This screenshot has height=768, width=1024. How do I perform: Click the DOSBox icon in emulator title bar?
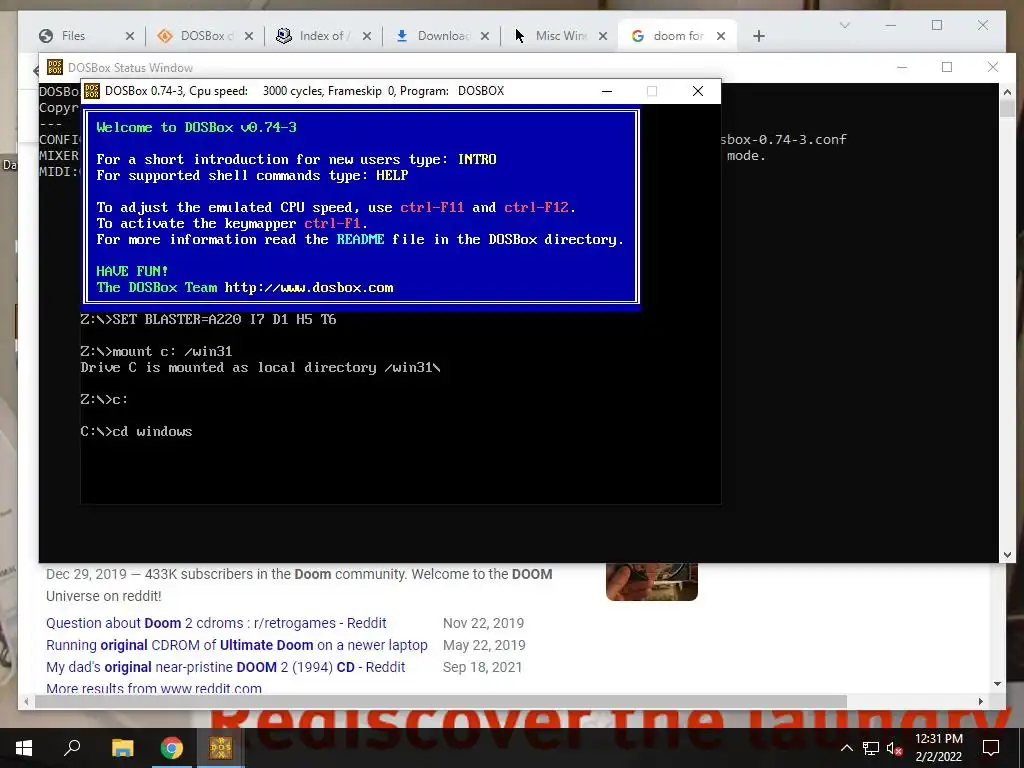click(x=92, y=91)
